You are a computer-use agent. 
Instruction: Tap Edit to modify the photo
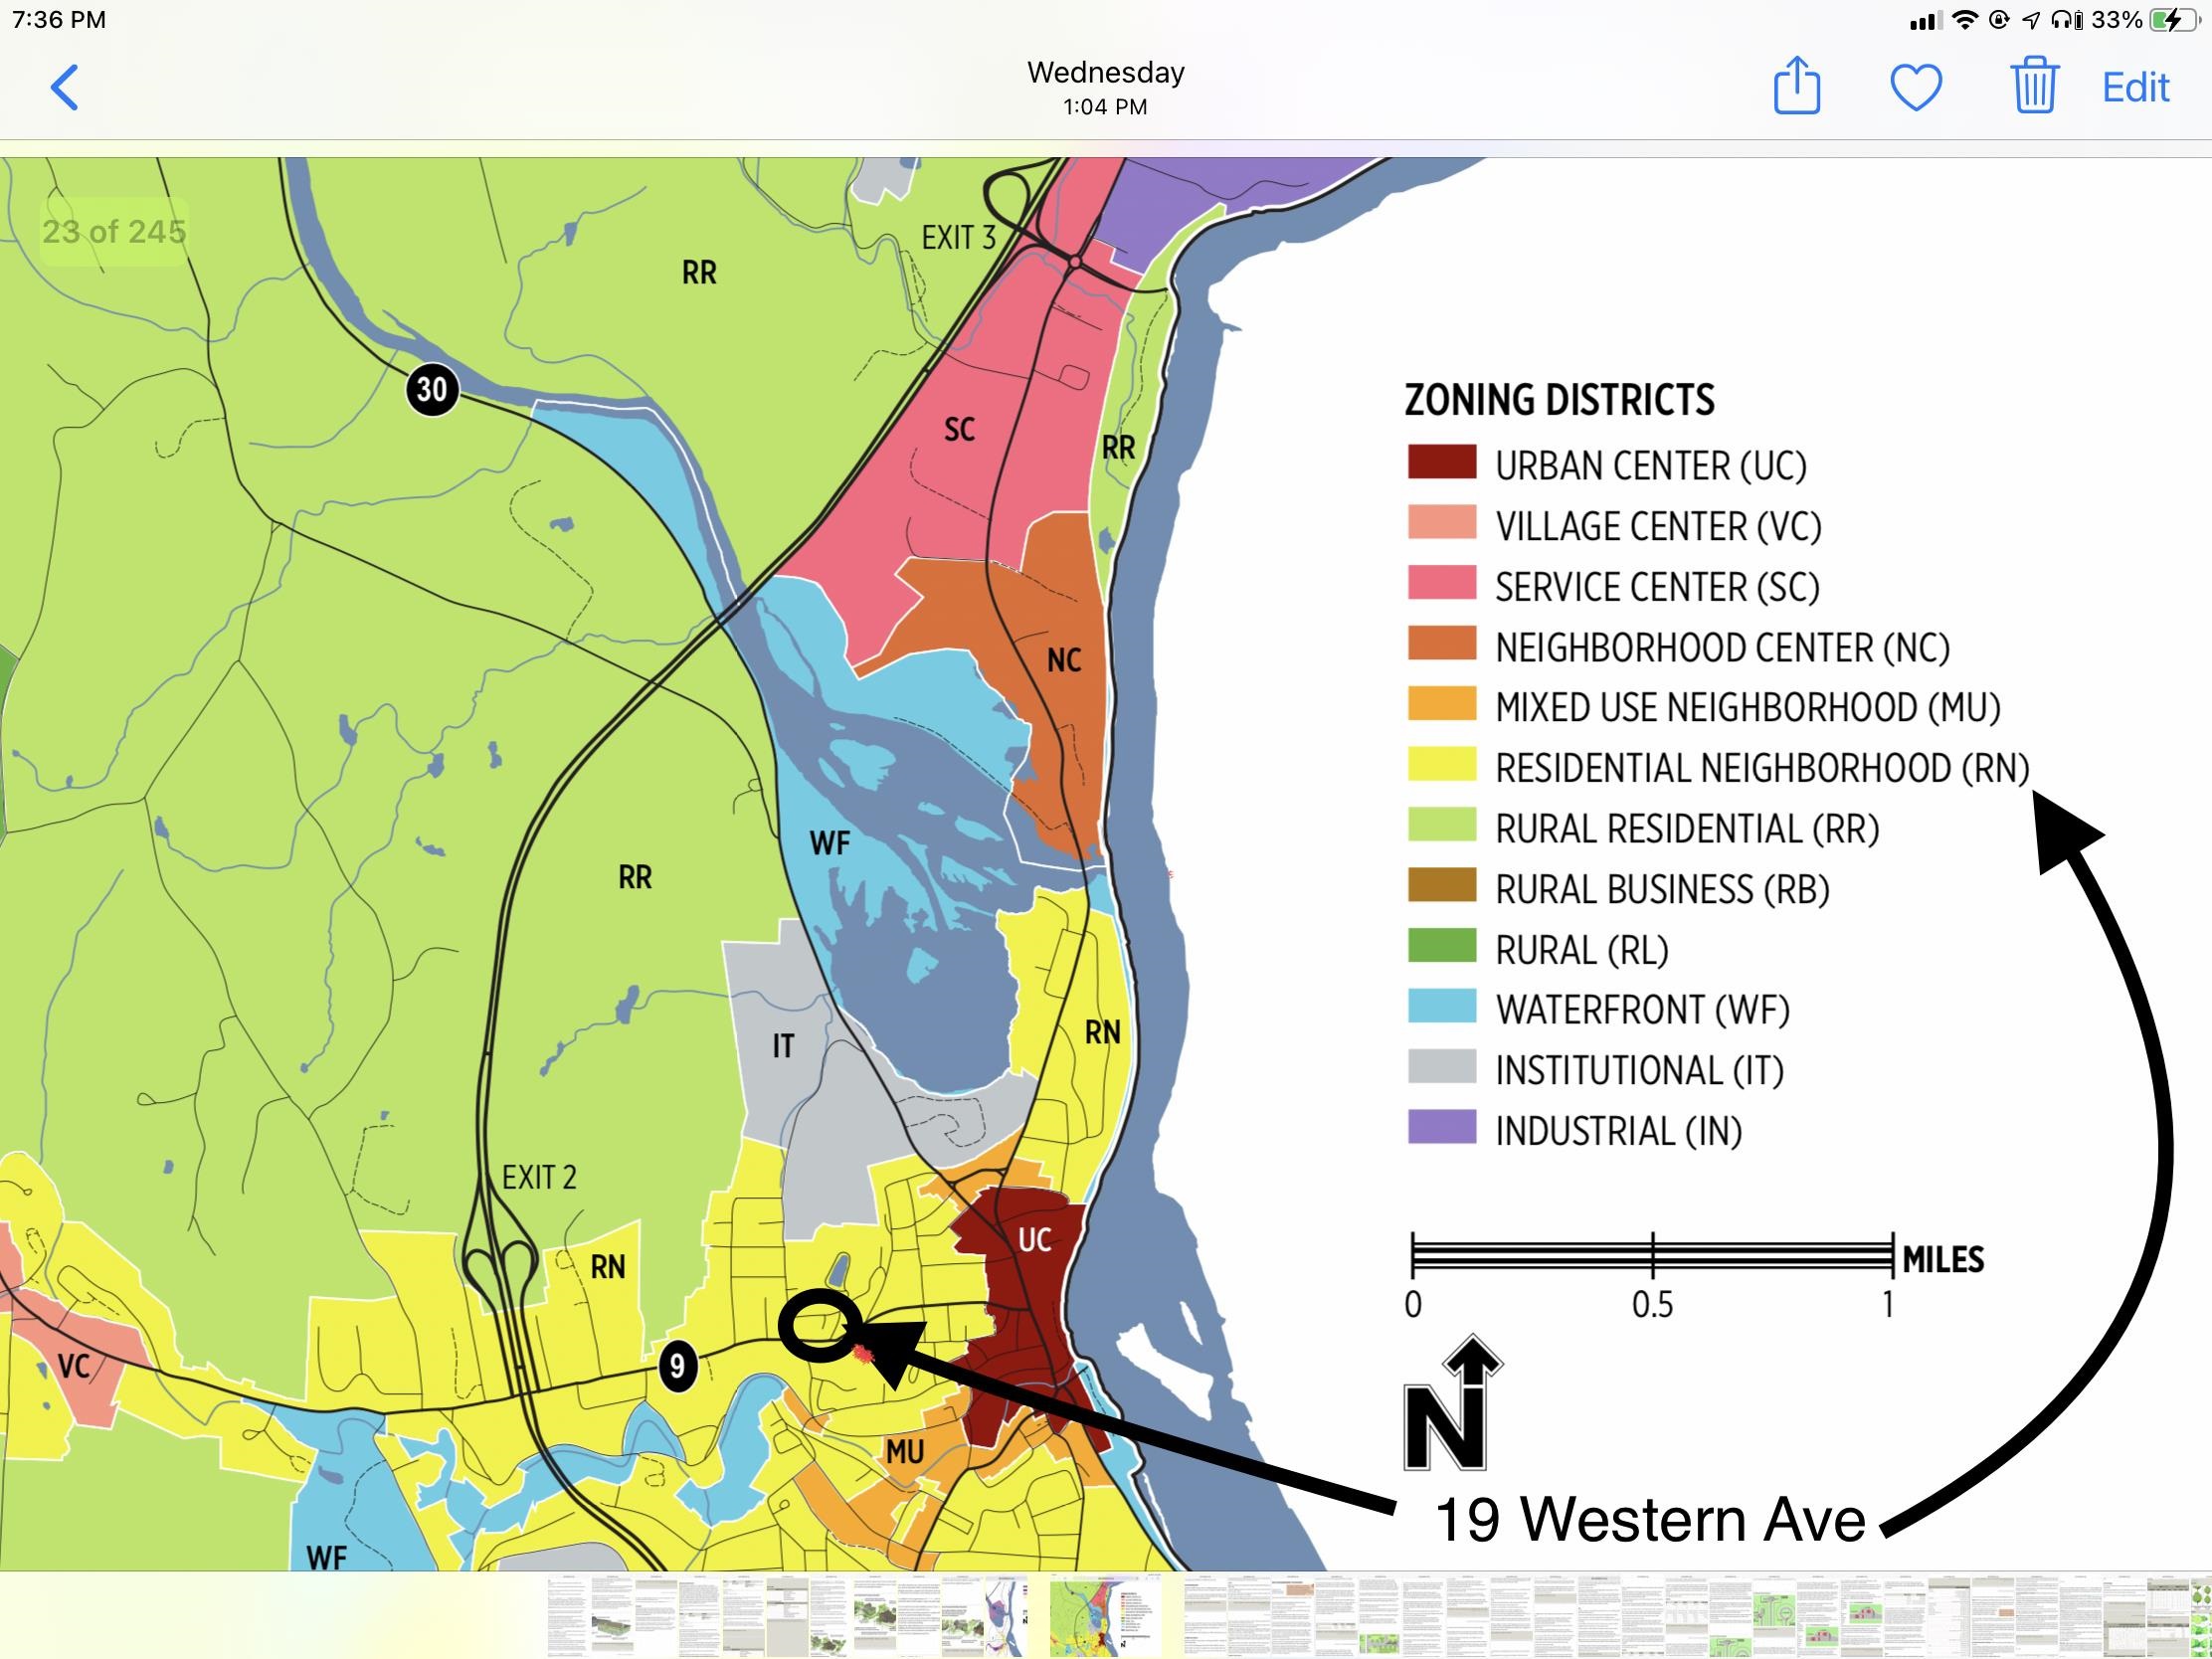click(2135, 88)
